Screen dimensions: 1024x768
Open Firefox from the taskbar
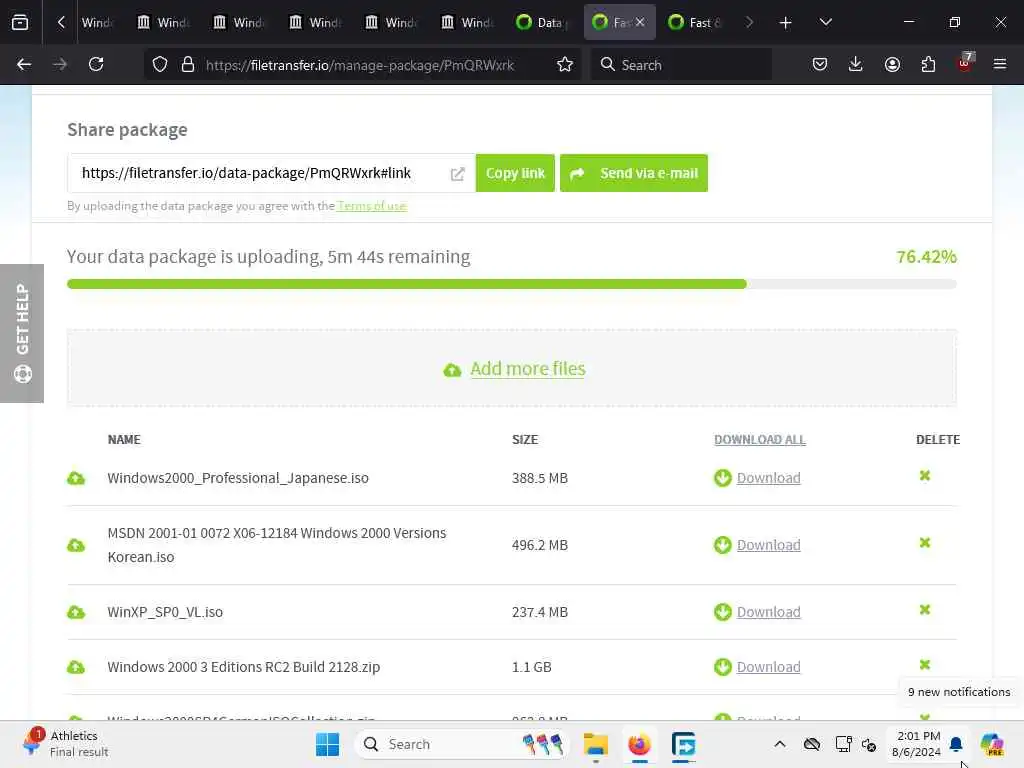coord(639,744)
